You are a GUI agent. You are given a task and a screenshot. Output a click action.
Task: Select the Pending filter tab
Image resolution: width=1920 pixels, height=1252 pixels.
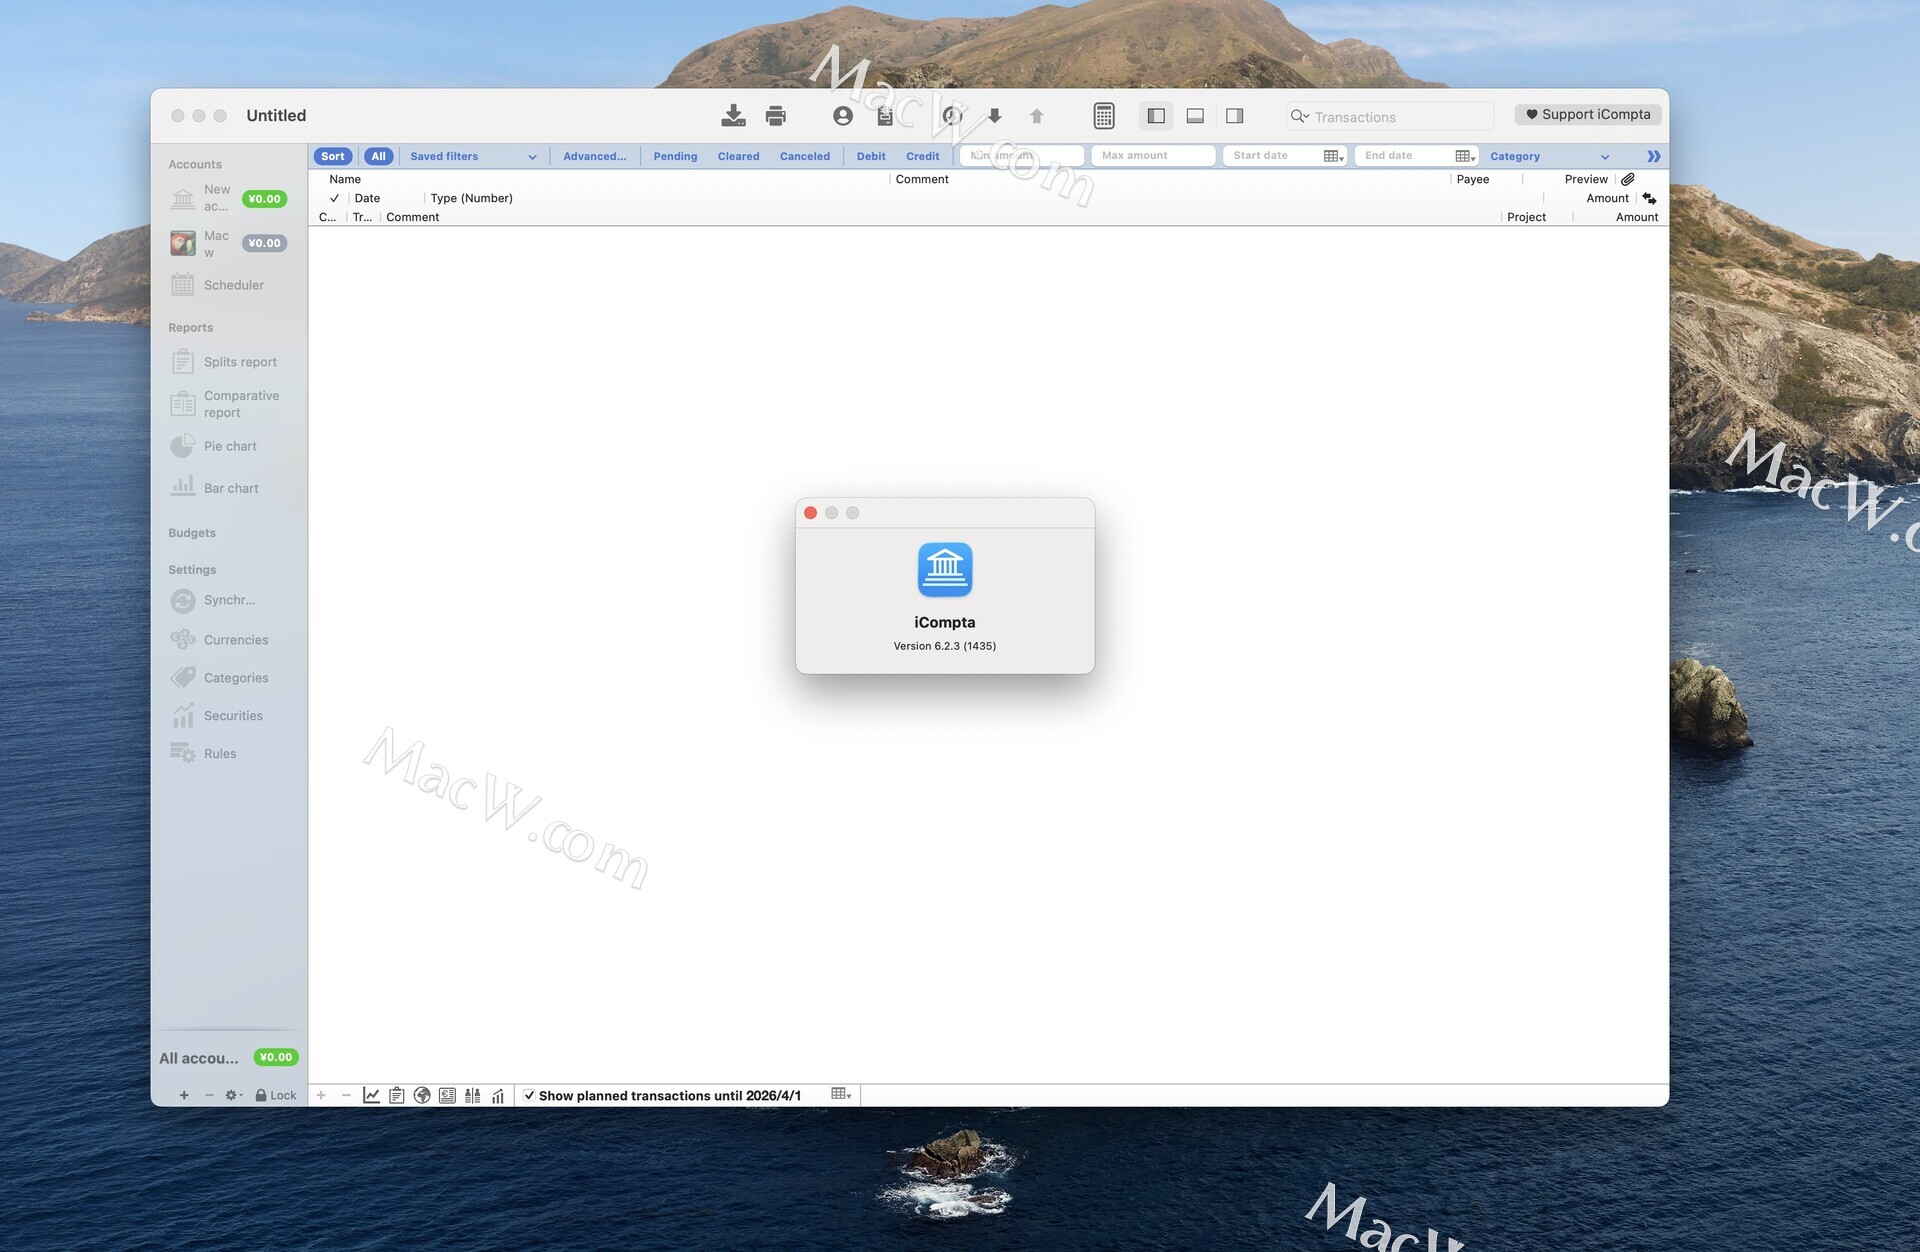675,156
